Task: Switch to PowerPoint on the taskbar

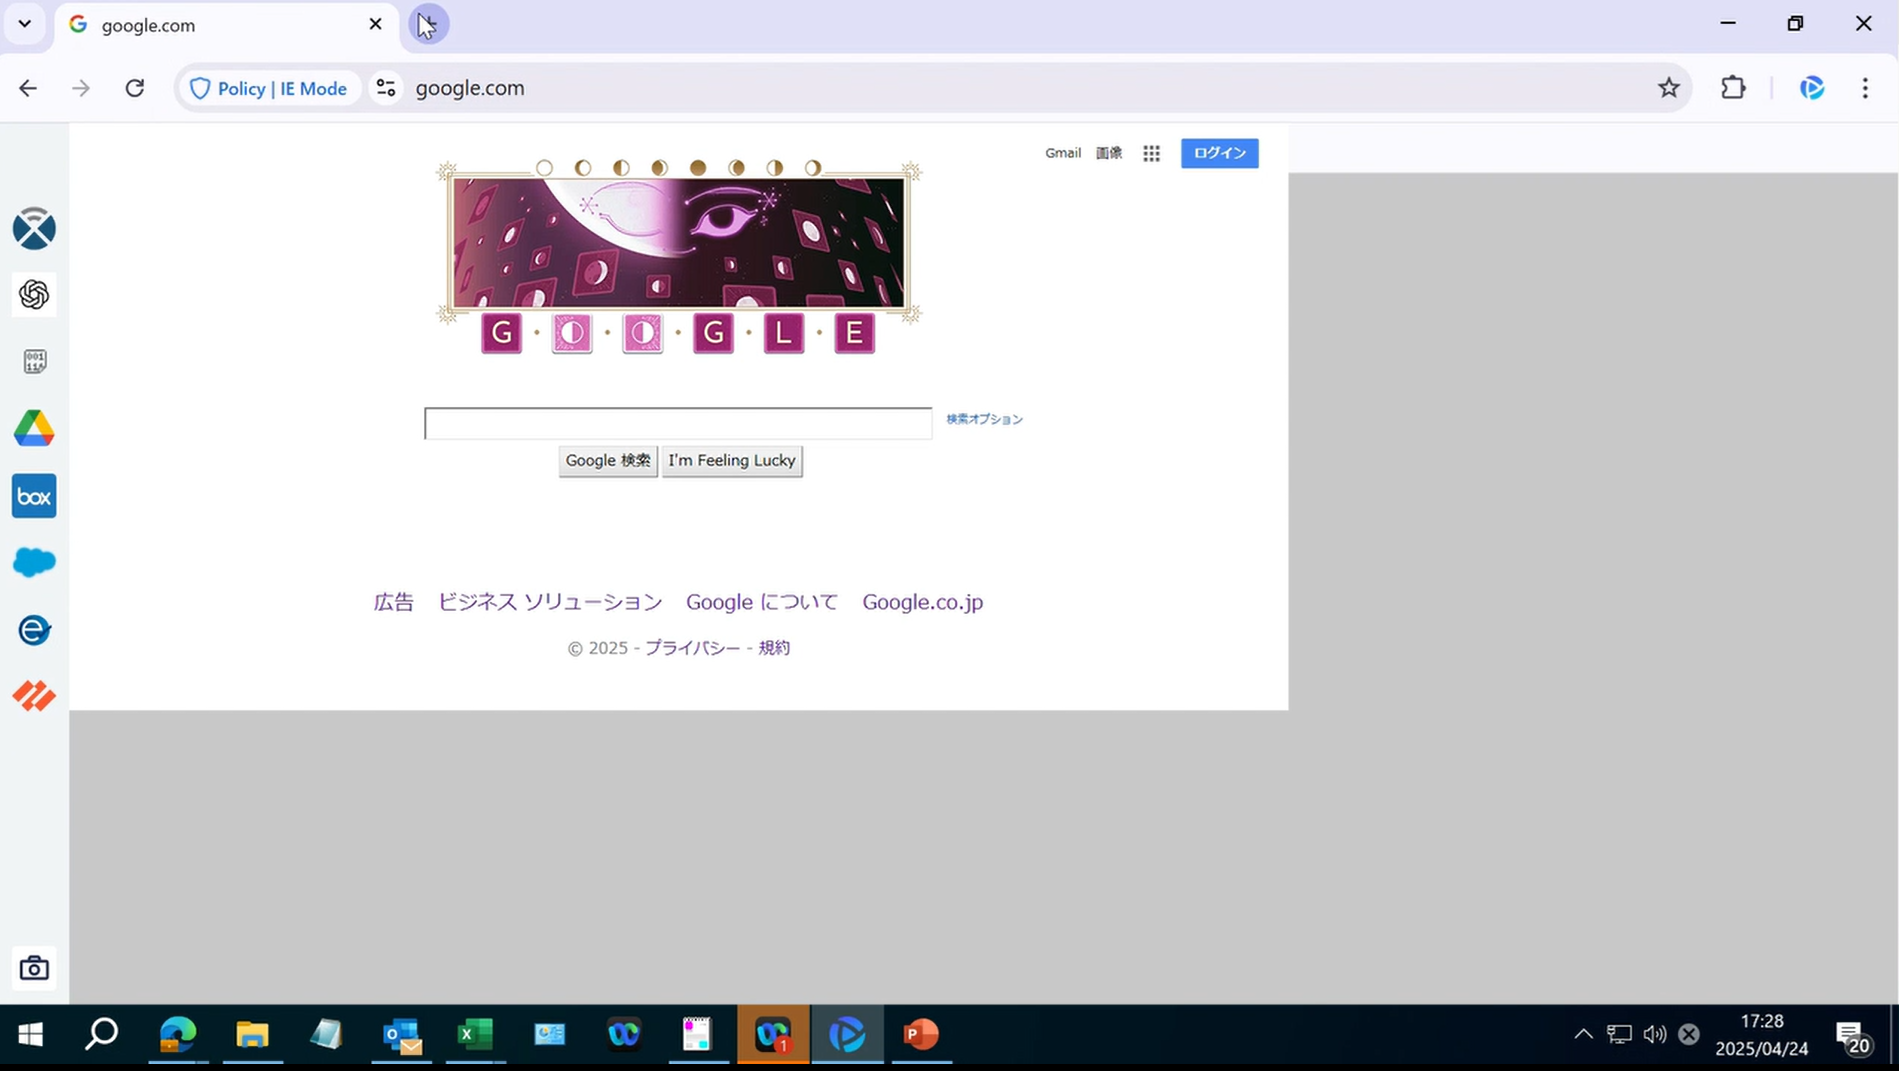Action: (921, 1034)
